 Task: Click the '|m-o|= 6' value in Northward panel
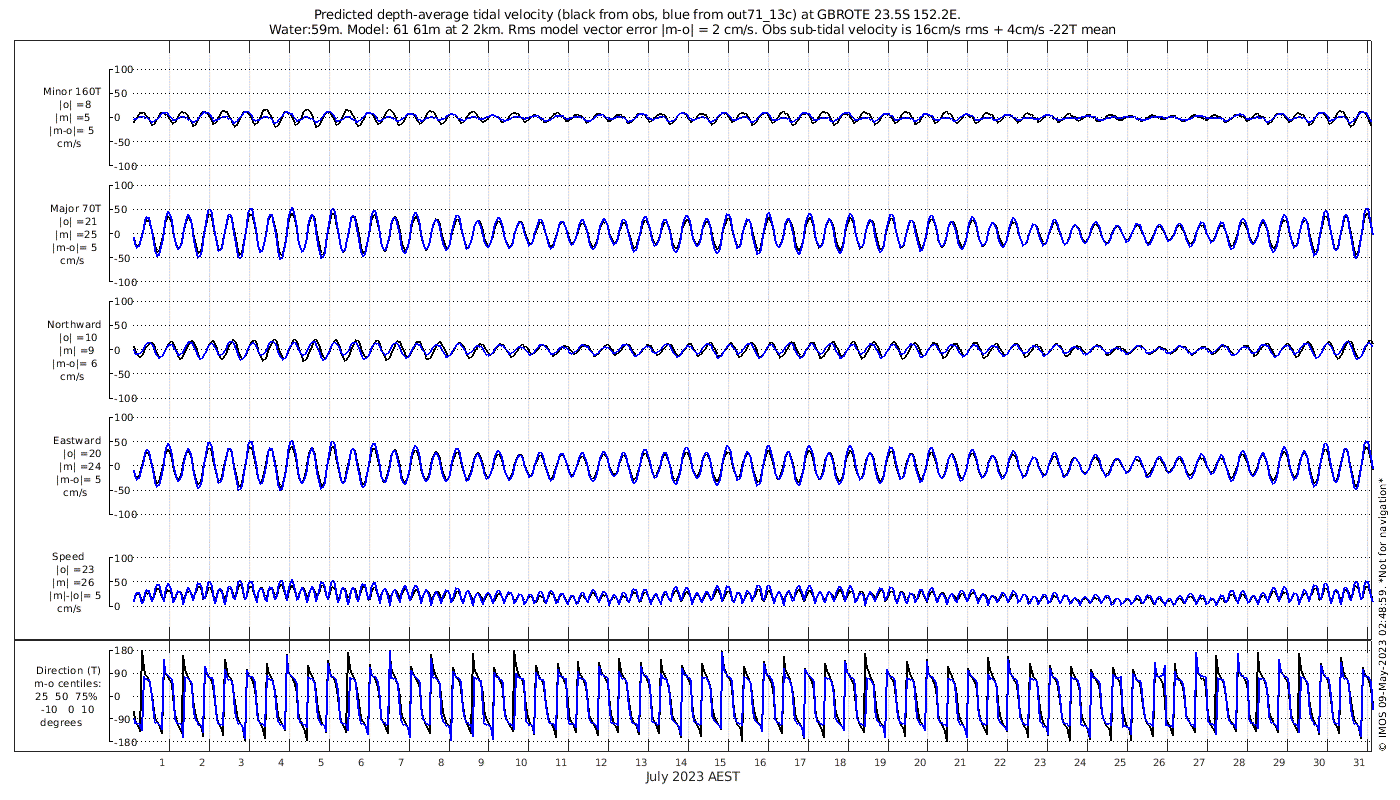(x=76, y=364)
